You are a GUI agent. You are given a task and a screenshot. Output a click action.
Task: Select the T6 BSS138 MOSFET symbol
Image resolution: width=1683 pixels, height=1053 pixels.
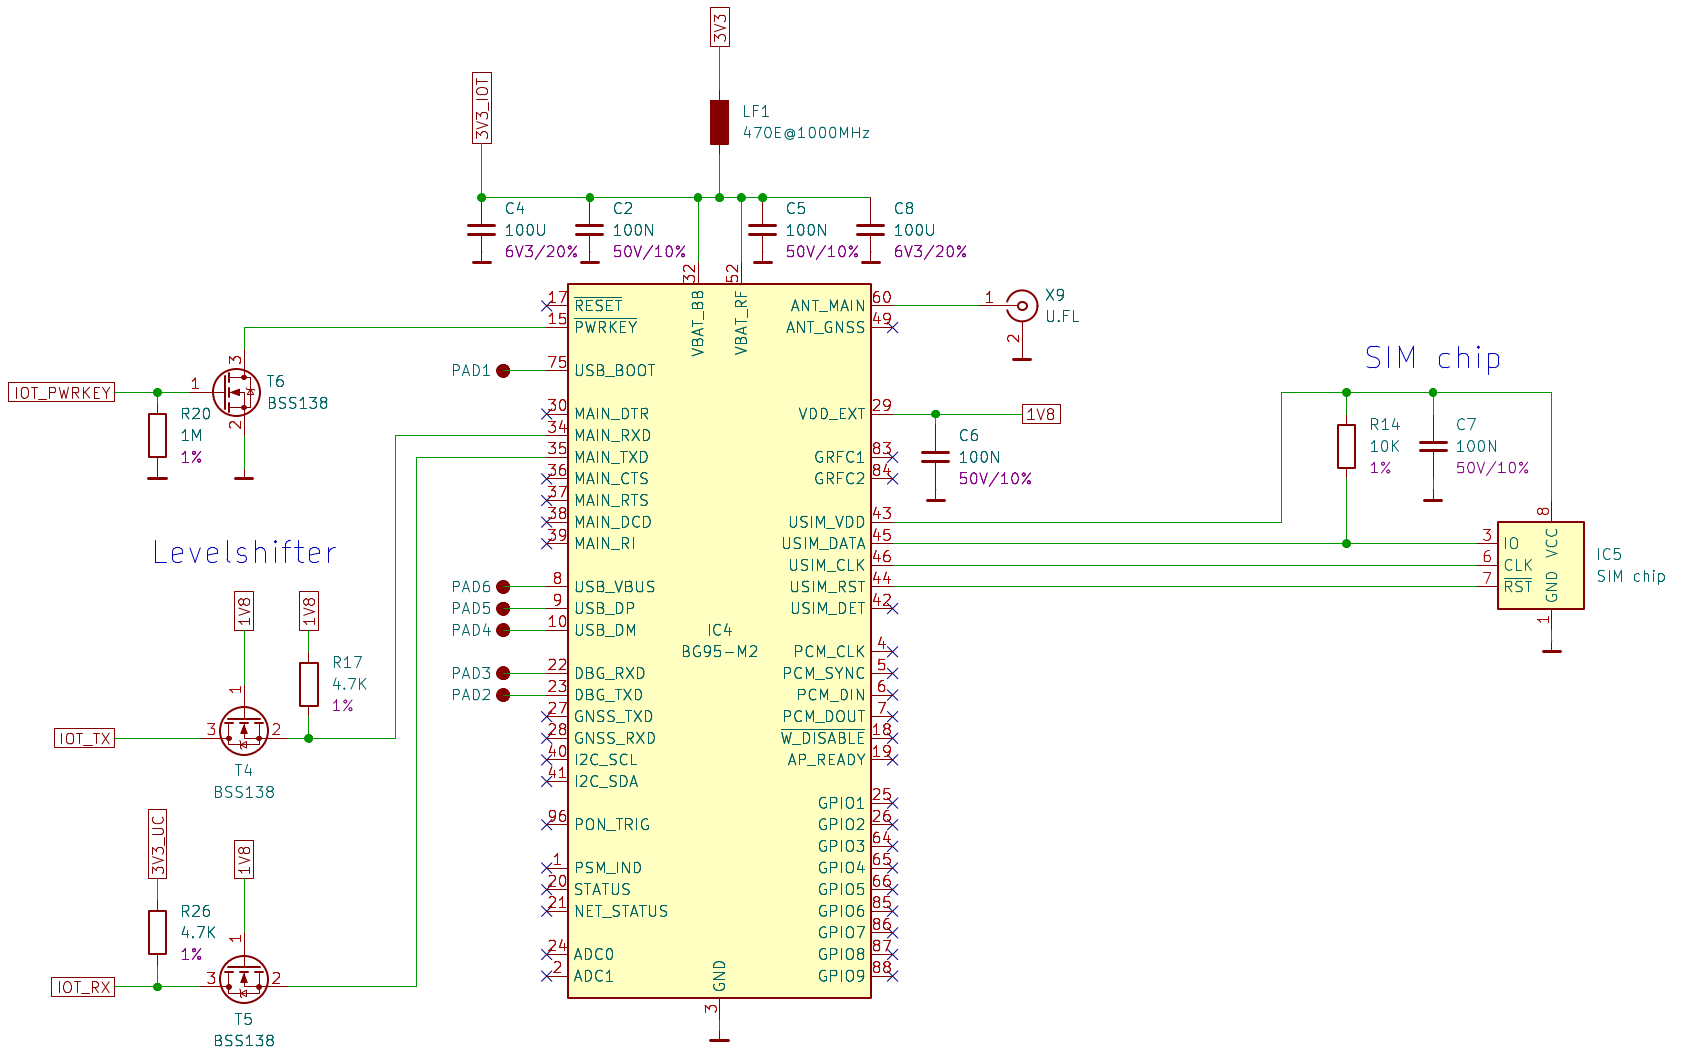click(237, 393)
